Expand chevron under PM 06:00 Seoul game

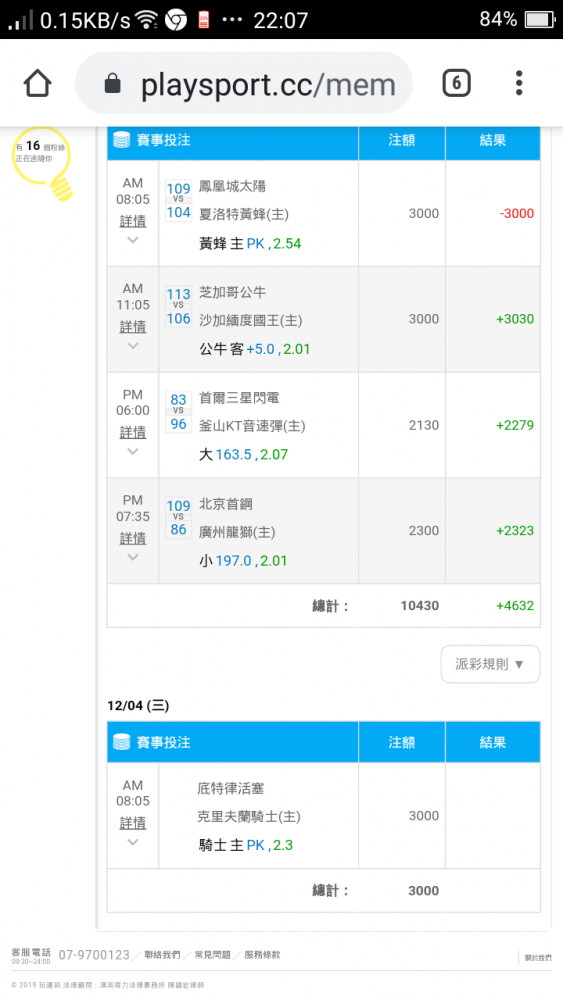[x=133, y=452]
